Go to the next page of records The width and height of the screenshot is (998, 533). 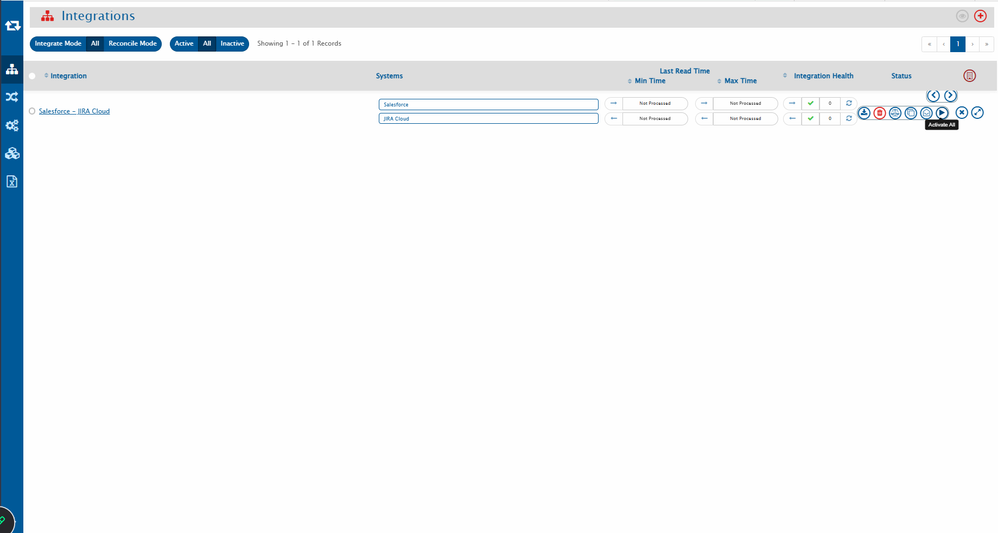pos(973,44)
